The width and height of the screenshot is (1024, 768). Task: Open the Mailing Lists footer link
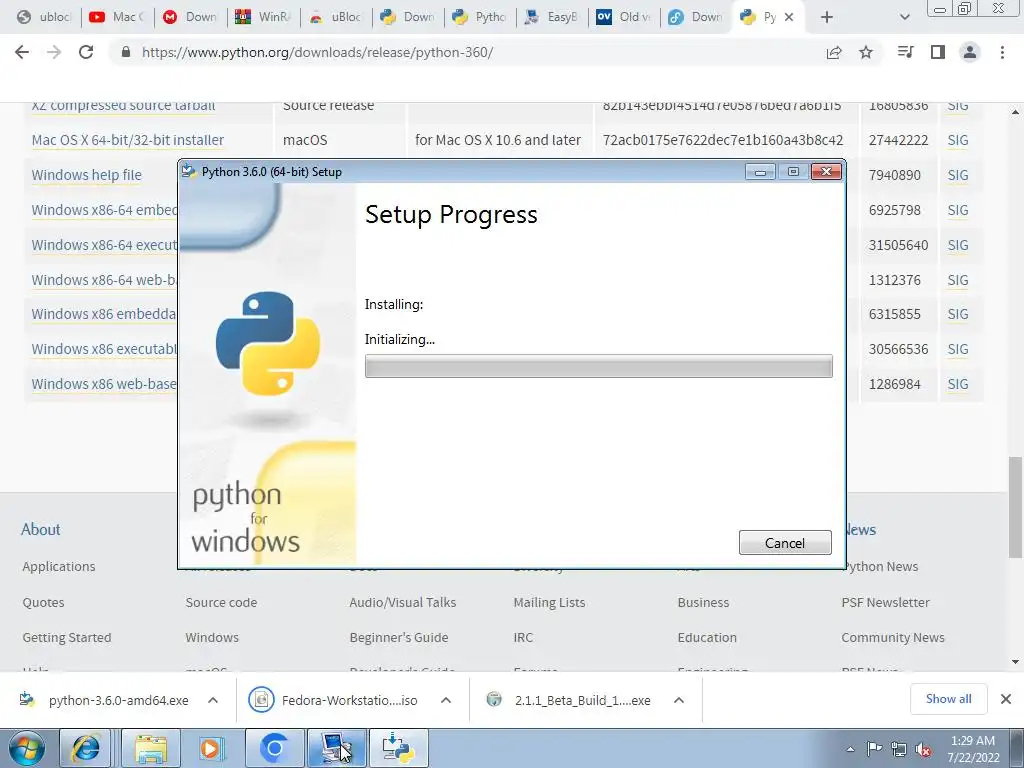tap(549, 603)
